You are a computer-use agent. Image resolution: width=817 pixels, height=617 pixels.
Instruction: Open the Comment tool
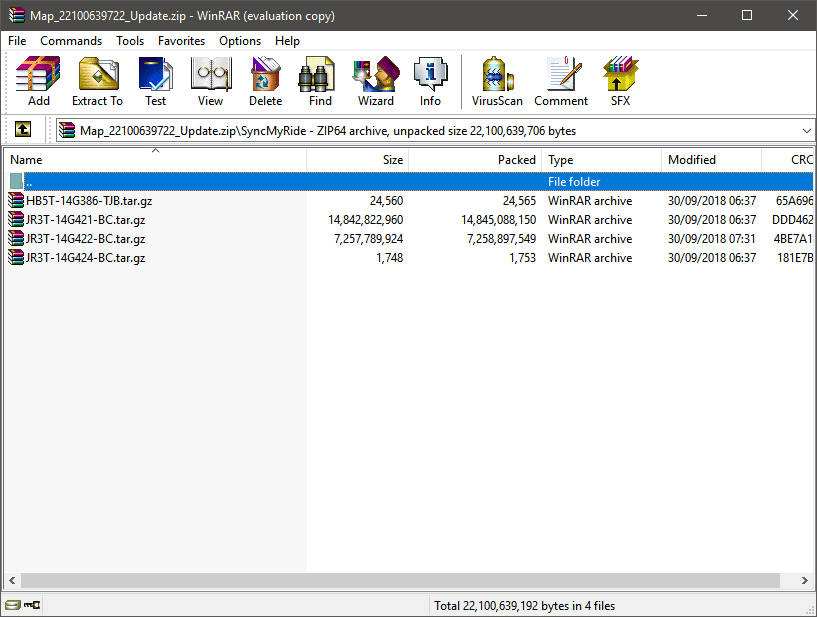561,81
